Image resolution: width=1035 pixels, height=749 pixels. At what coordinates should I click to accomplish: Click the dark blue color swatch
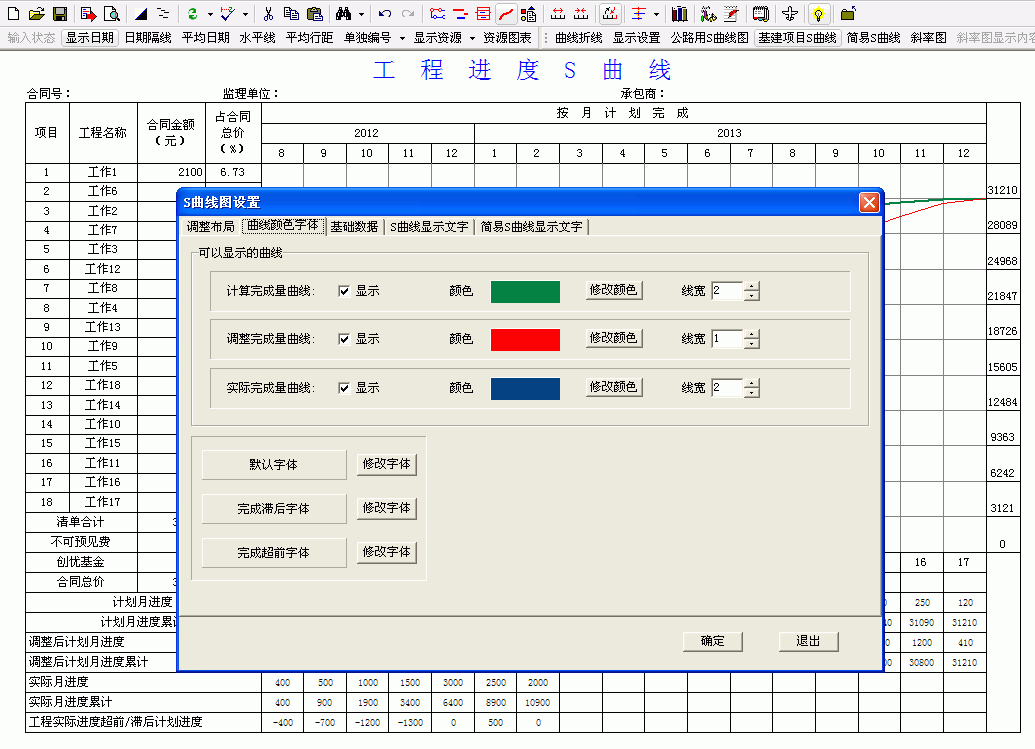click(x=525, y=389)
